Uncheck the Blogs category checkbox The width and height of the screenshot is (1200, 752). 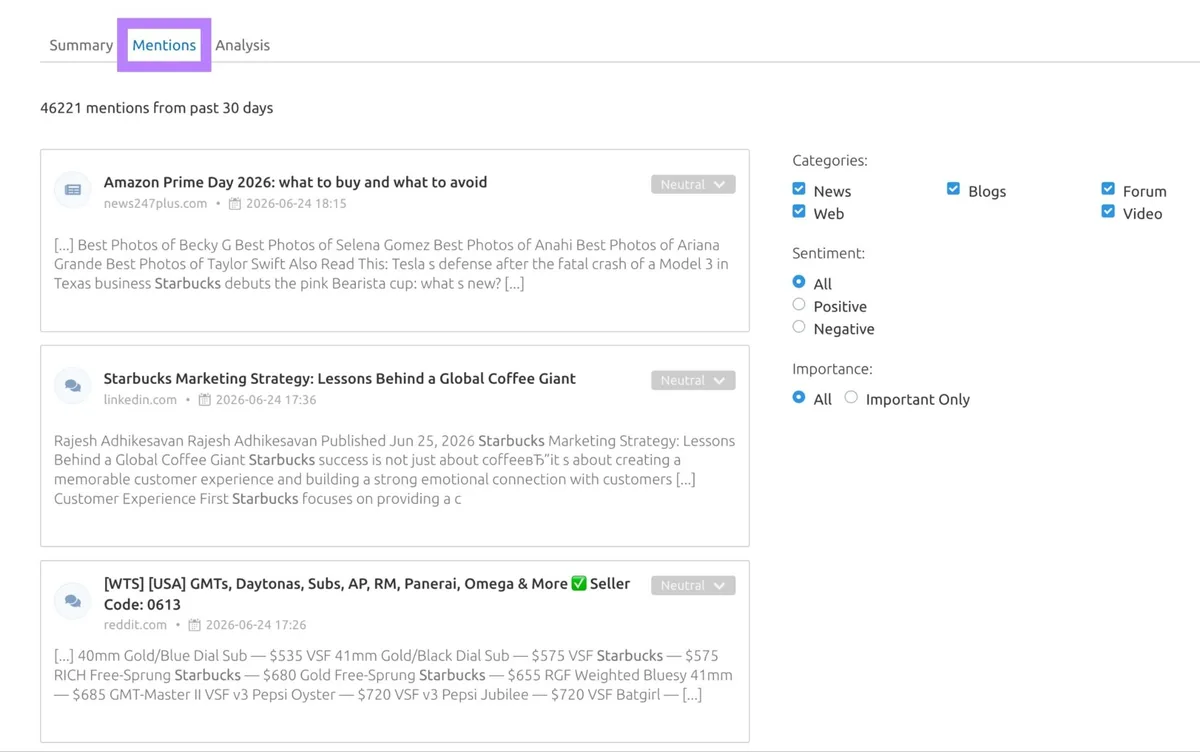click(953, 189)
